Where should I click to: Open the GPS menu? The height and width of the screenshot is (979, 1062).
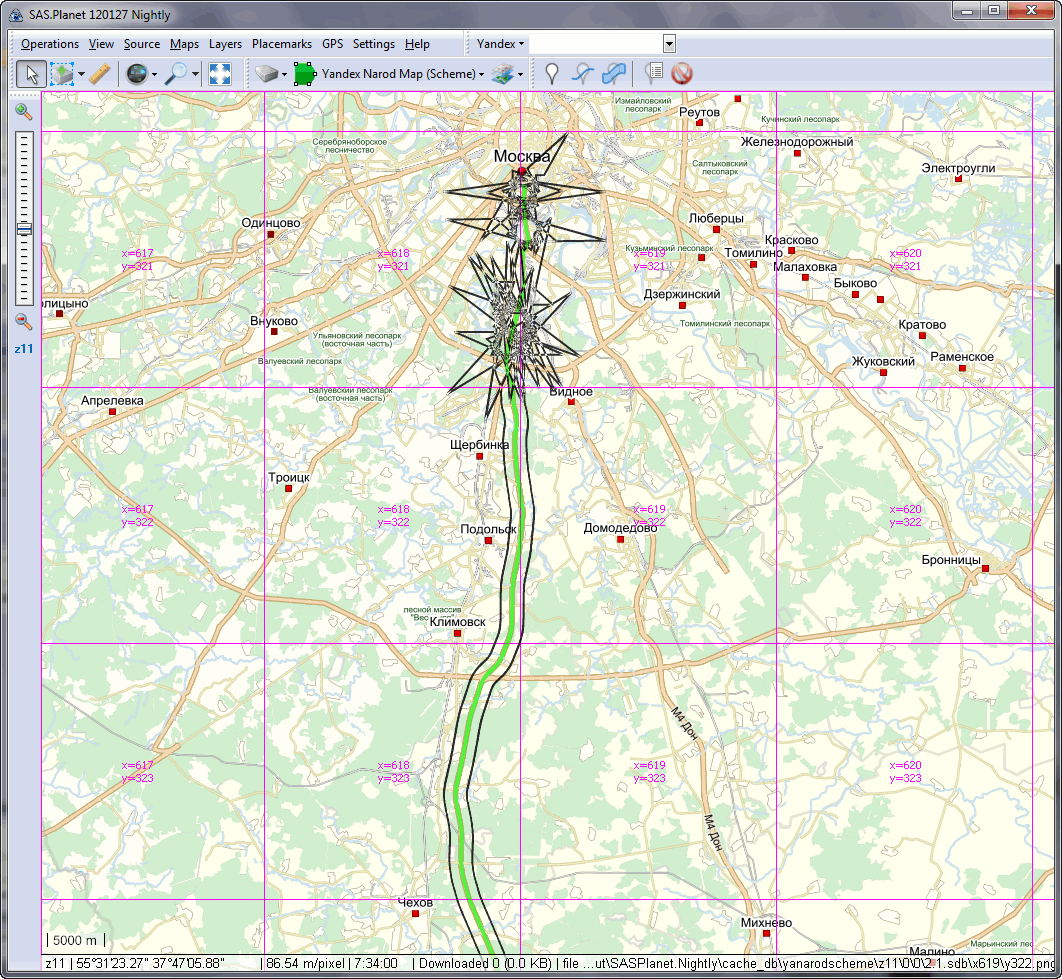(332, 44)
